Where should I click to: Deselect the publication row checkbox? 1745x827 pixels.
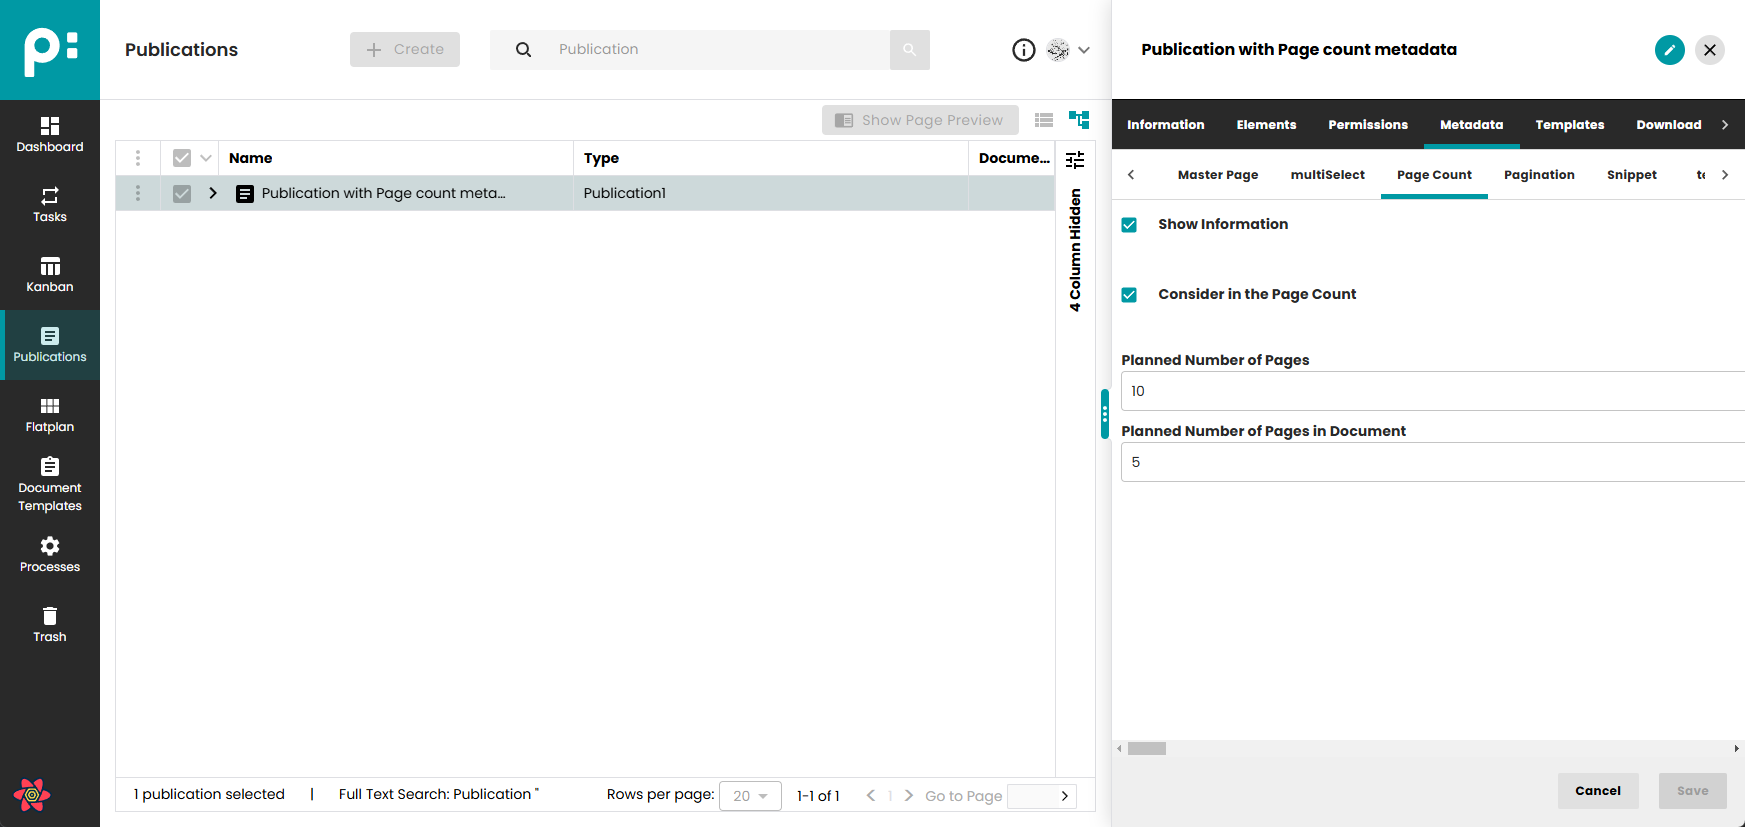(182, 194)
